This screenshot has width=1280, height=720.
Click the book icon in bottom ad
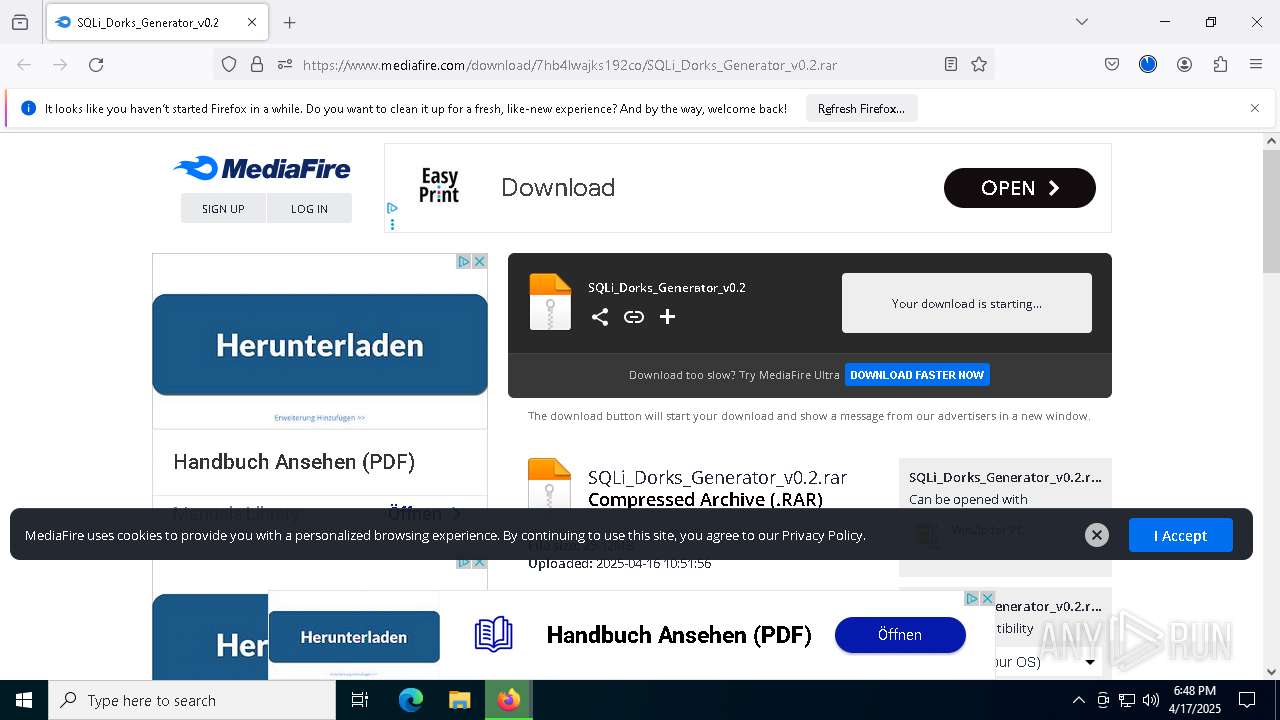coord(494,634)
